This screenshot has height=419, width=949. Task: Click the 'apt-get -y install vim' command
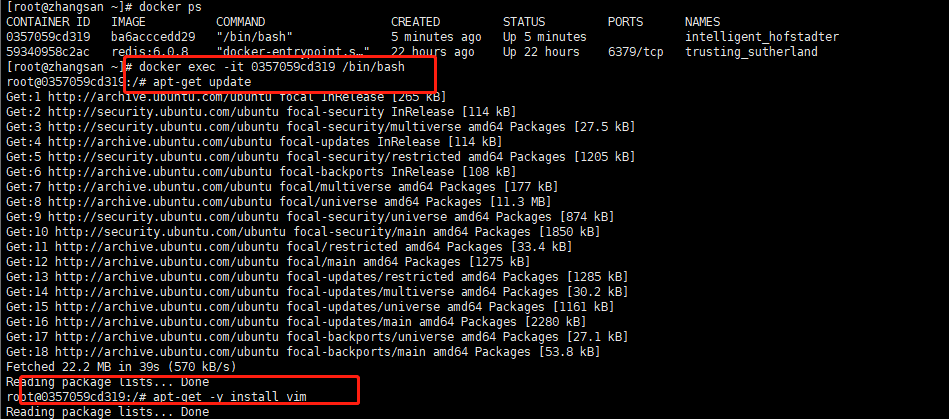[x=230, y=397]
